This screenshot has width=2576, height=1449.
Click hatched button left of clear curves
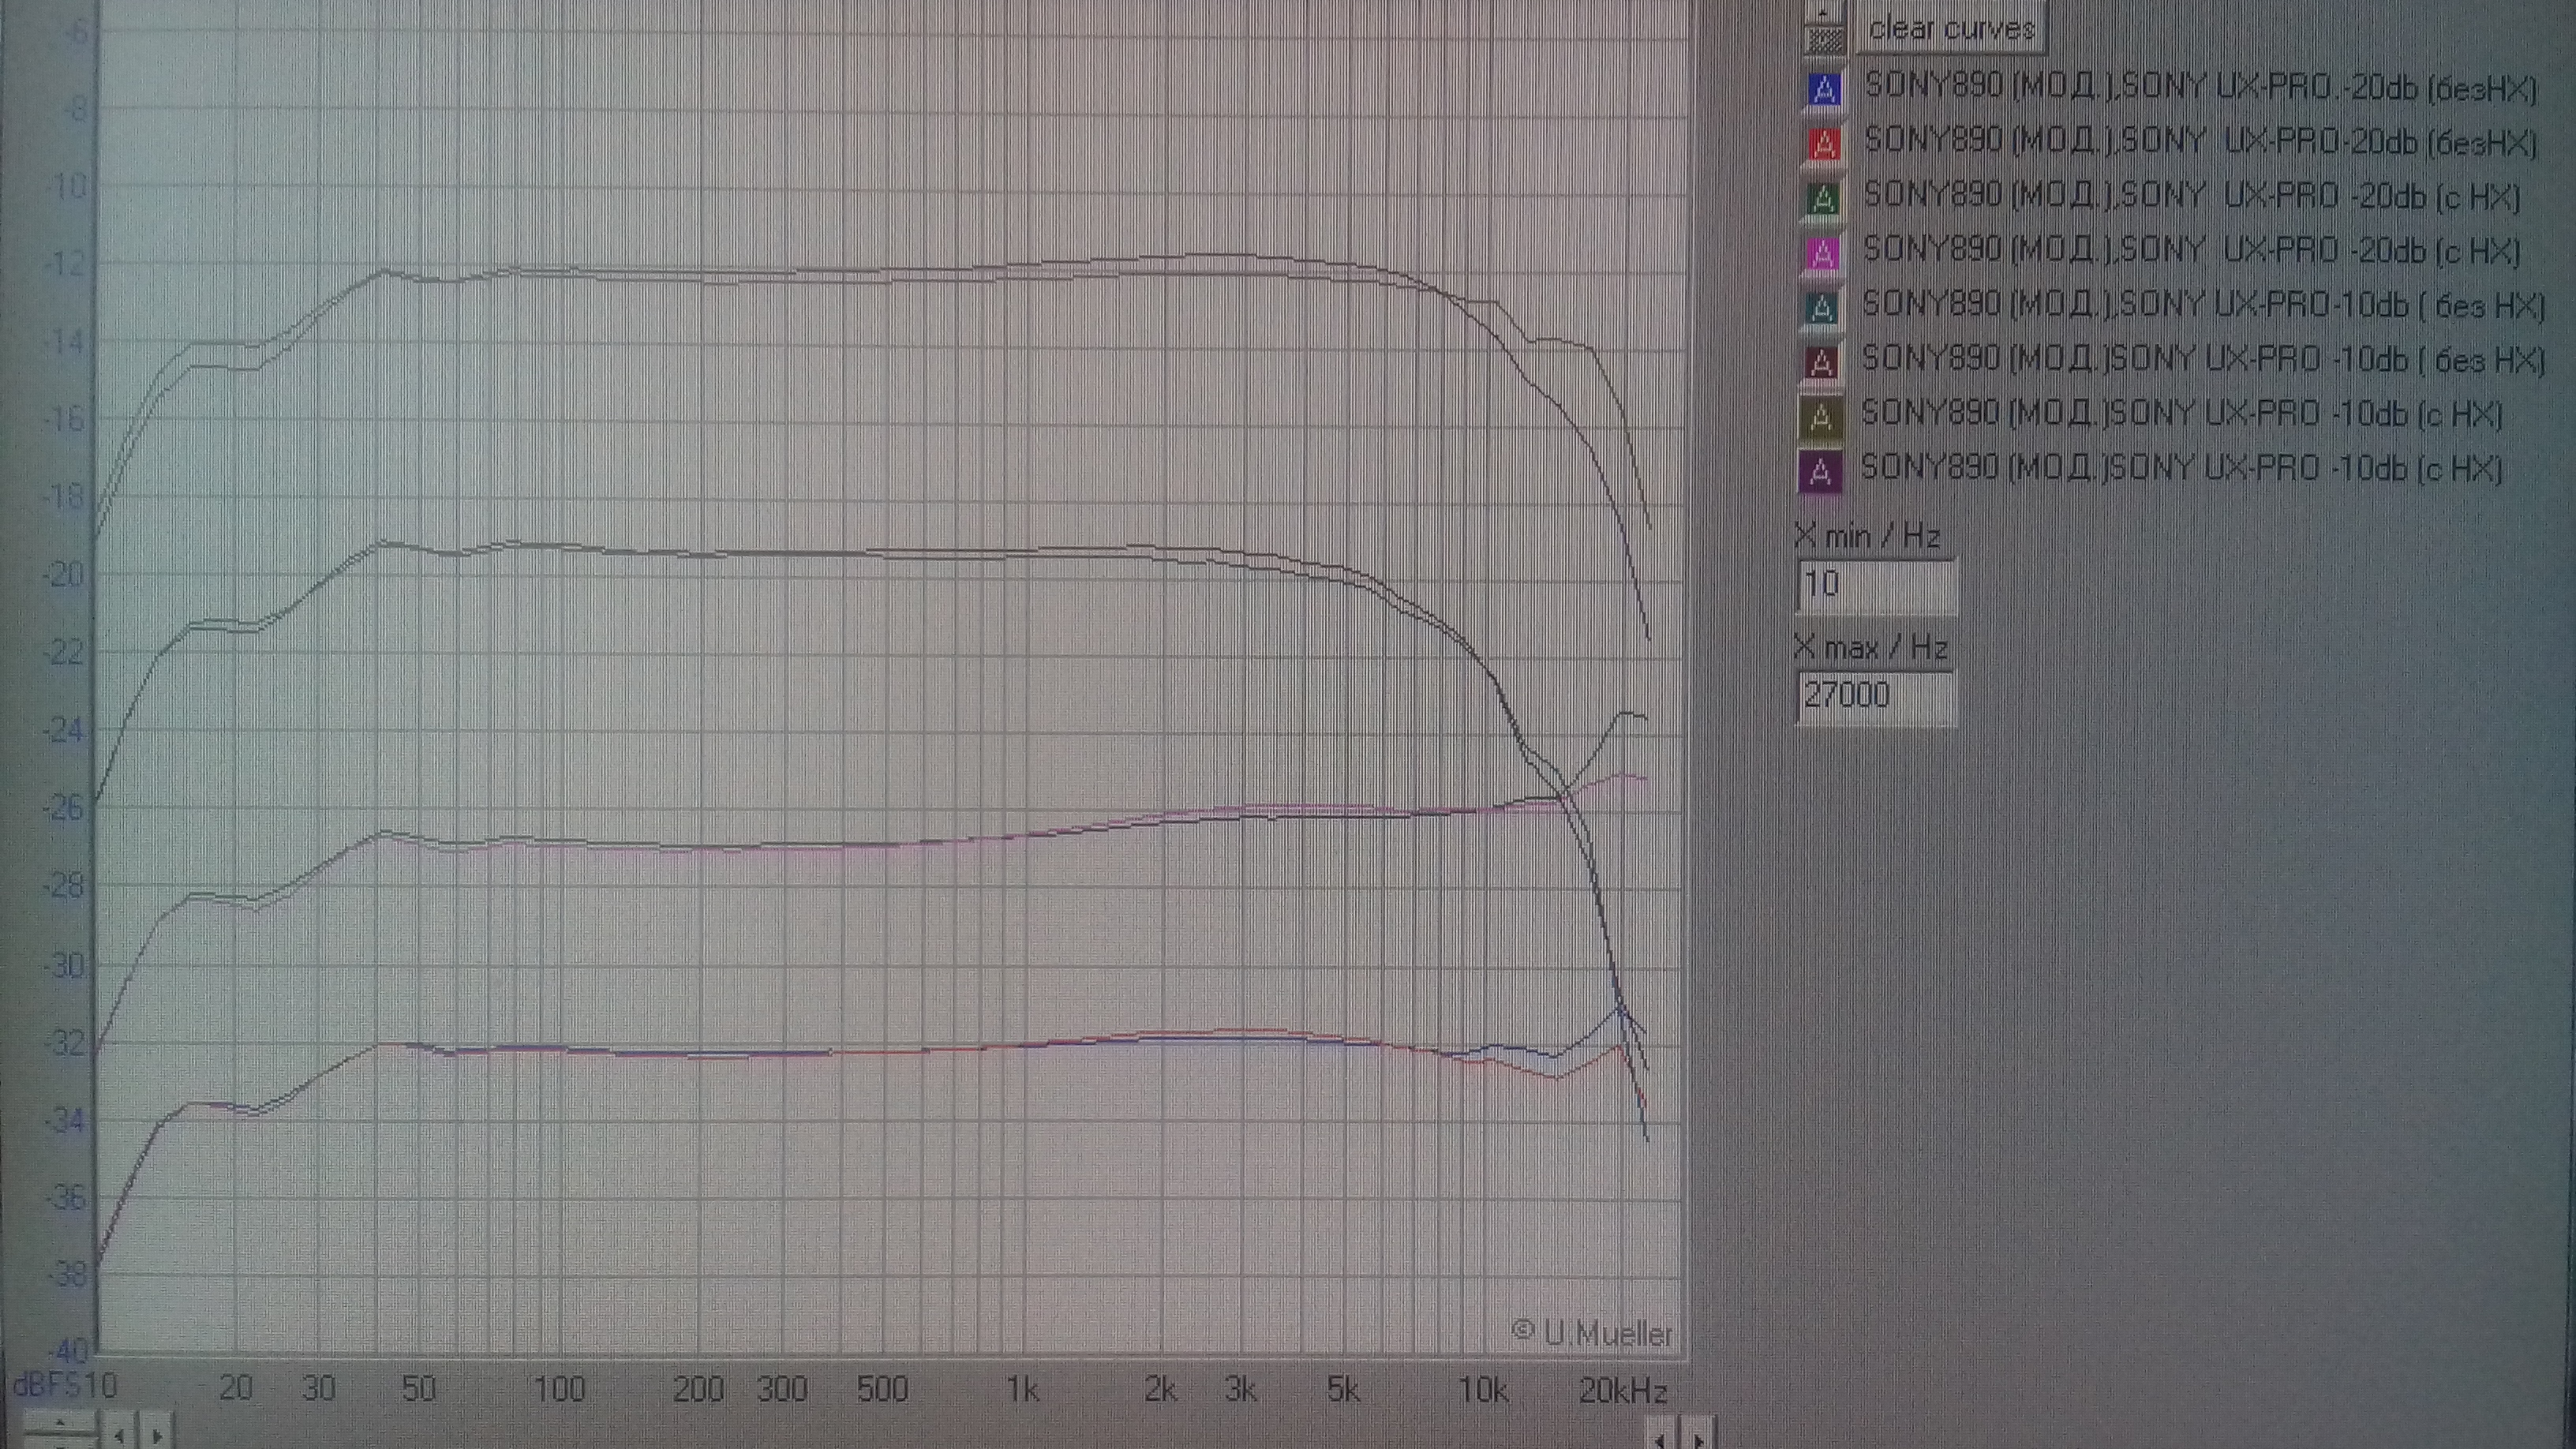click(x=1826, y=40)
